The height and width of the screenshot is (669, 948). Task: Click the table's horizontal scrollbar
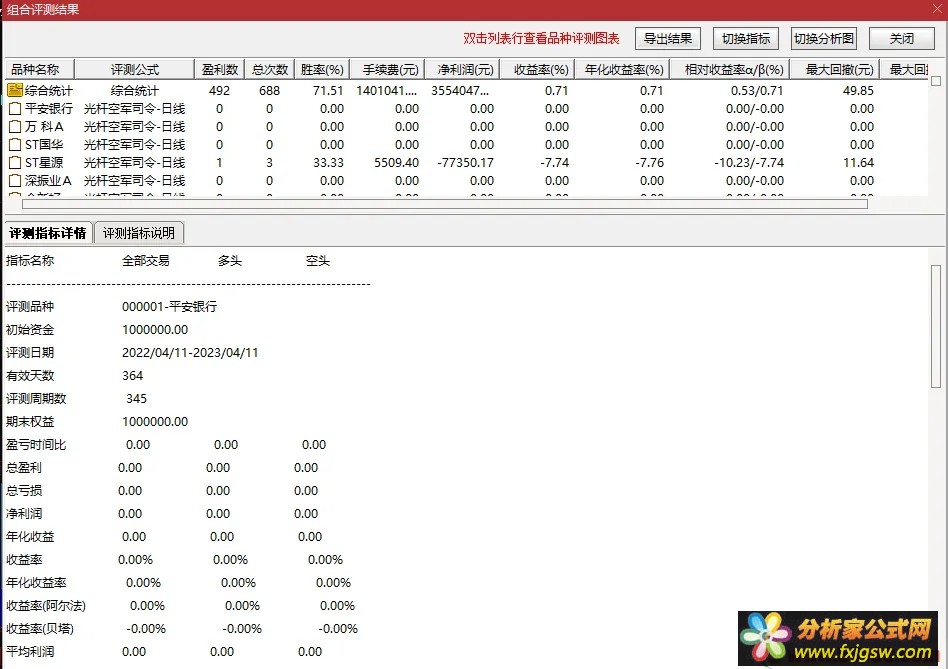445,204
